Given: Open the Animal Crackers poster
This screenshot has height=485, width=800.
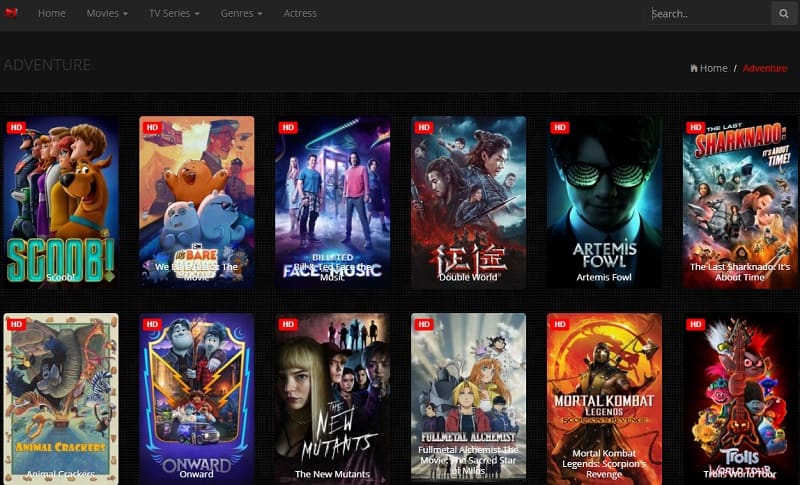Looking at the screenshot, I should coord(61,399).
